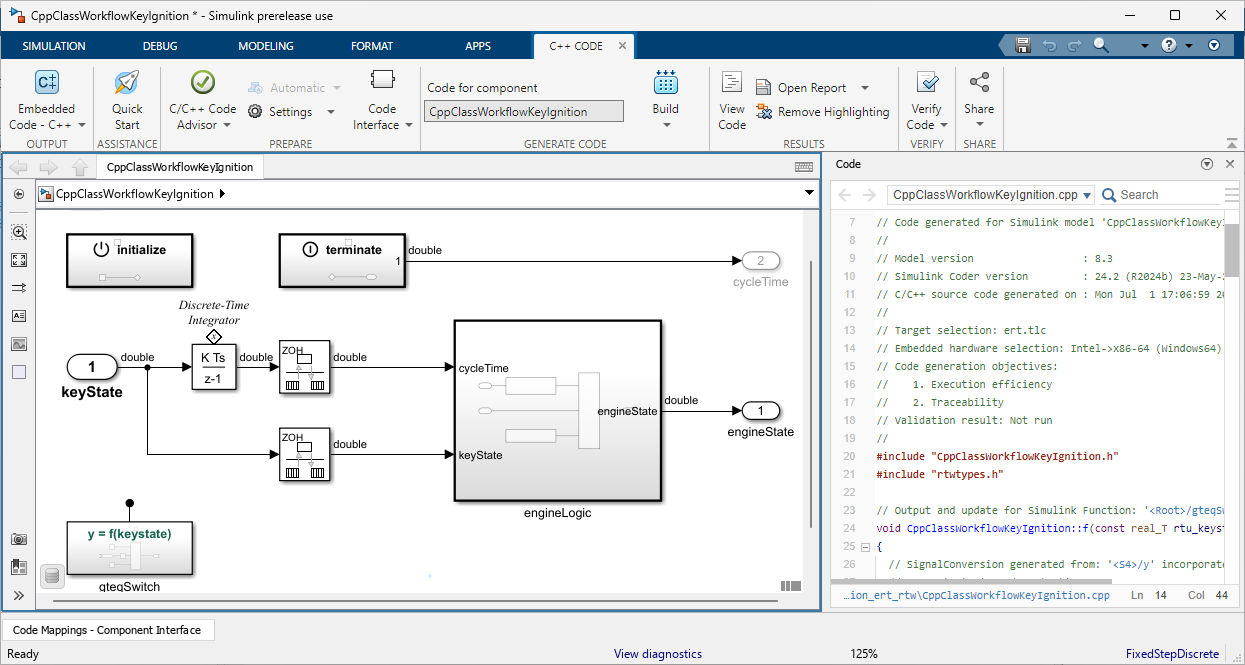The height and width of the screenshot is (665, 1245).
Task: Expand the Open Report dropdown arrow
Action: [x=865, y=88]
